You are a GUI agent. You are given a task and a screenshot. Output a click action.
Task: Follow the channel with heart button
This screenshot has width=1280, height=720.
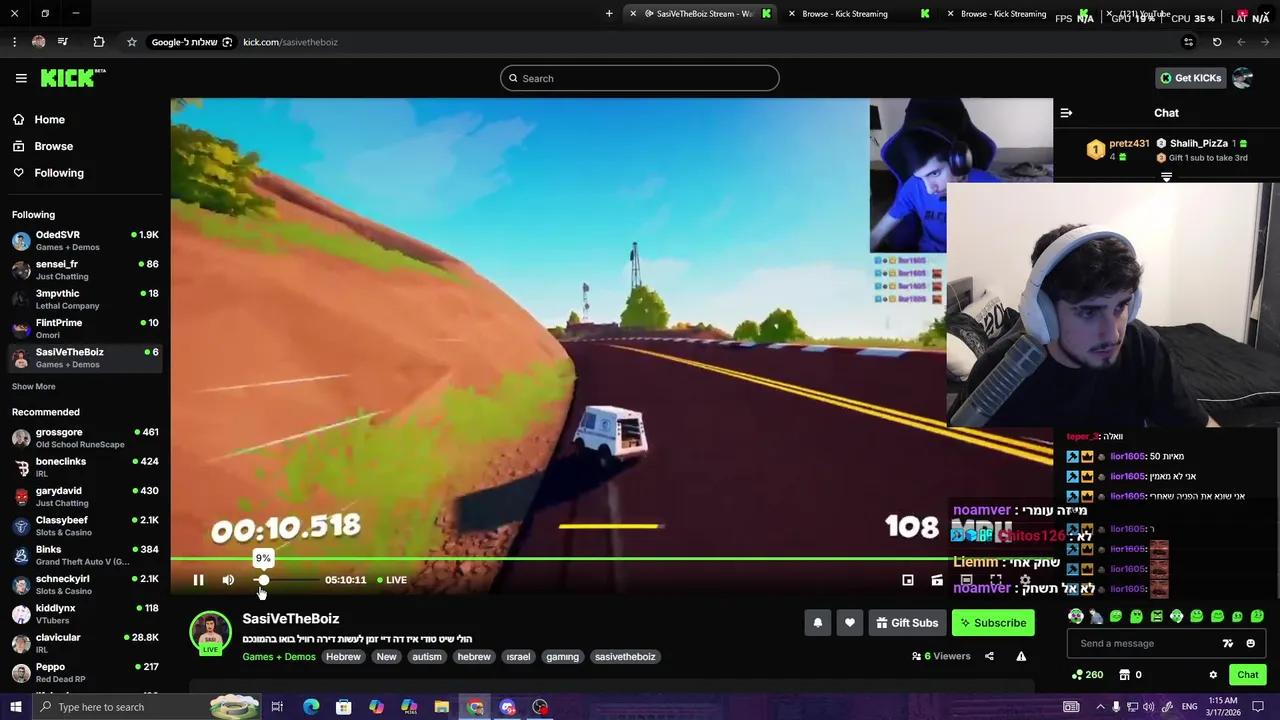coord(849,623)
